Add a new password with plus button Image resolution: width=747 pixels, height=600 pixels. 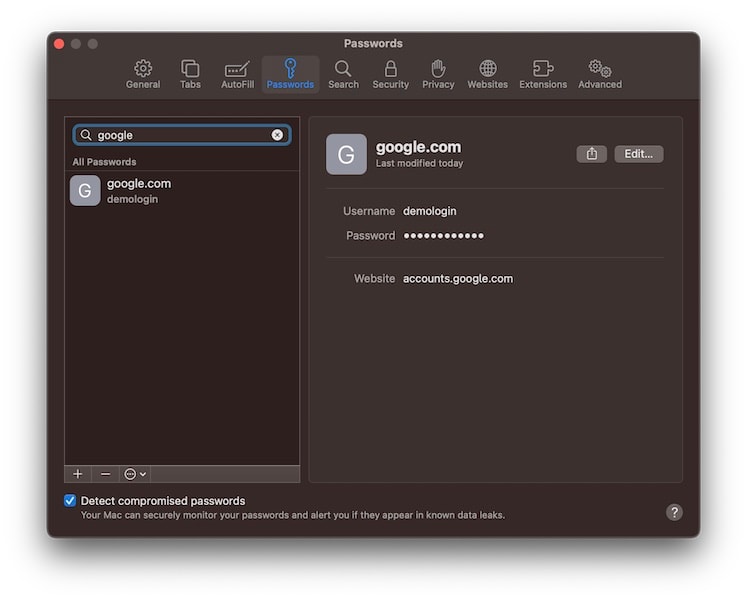[78, 474]
